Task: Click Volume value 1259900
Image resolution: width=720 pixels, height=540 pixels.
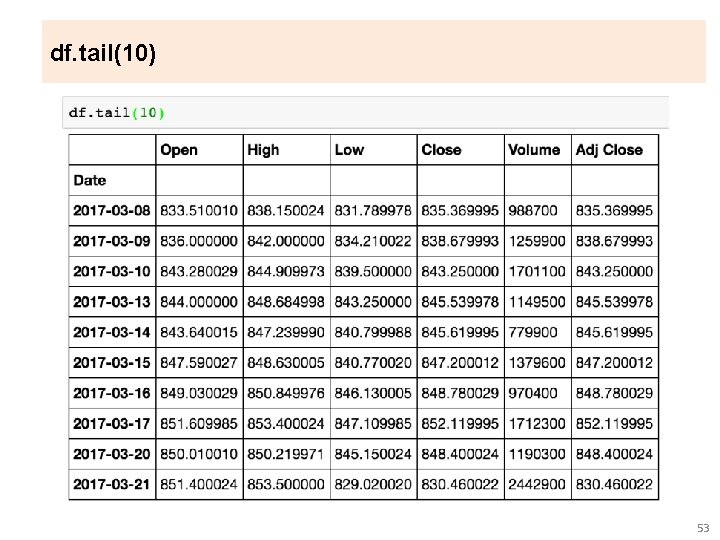Action: pos(537,241)
